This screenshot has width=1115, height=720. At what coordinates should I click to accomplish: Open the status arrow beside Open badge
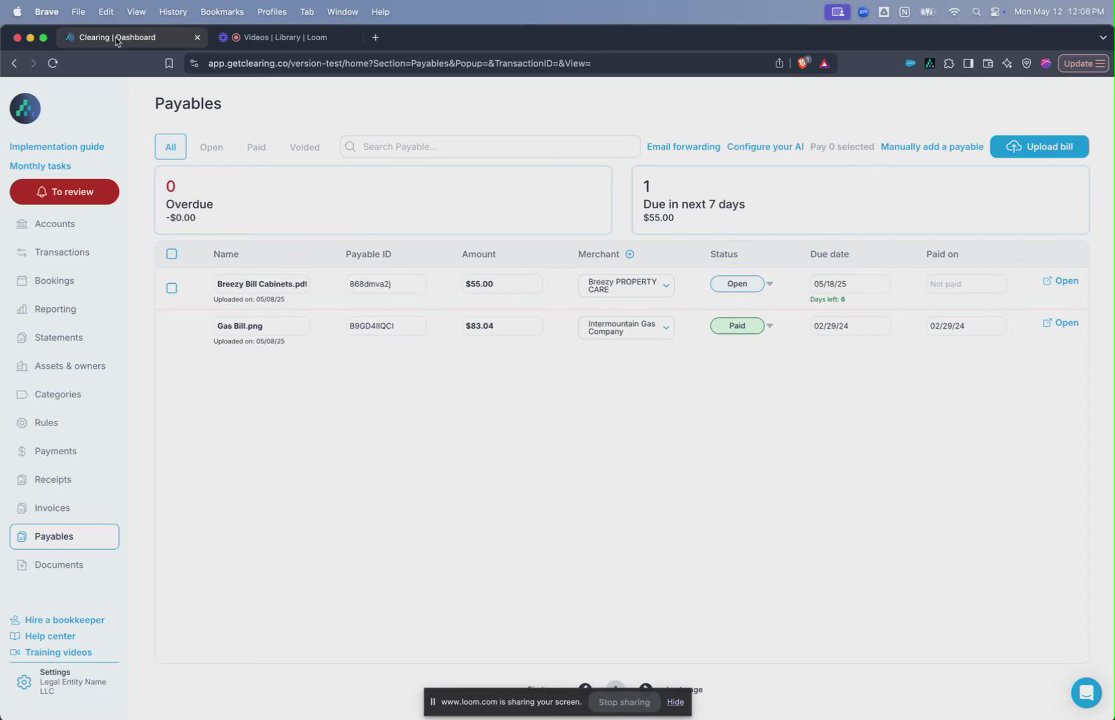769,284
